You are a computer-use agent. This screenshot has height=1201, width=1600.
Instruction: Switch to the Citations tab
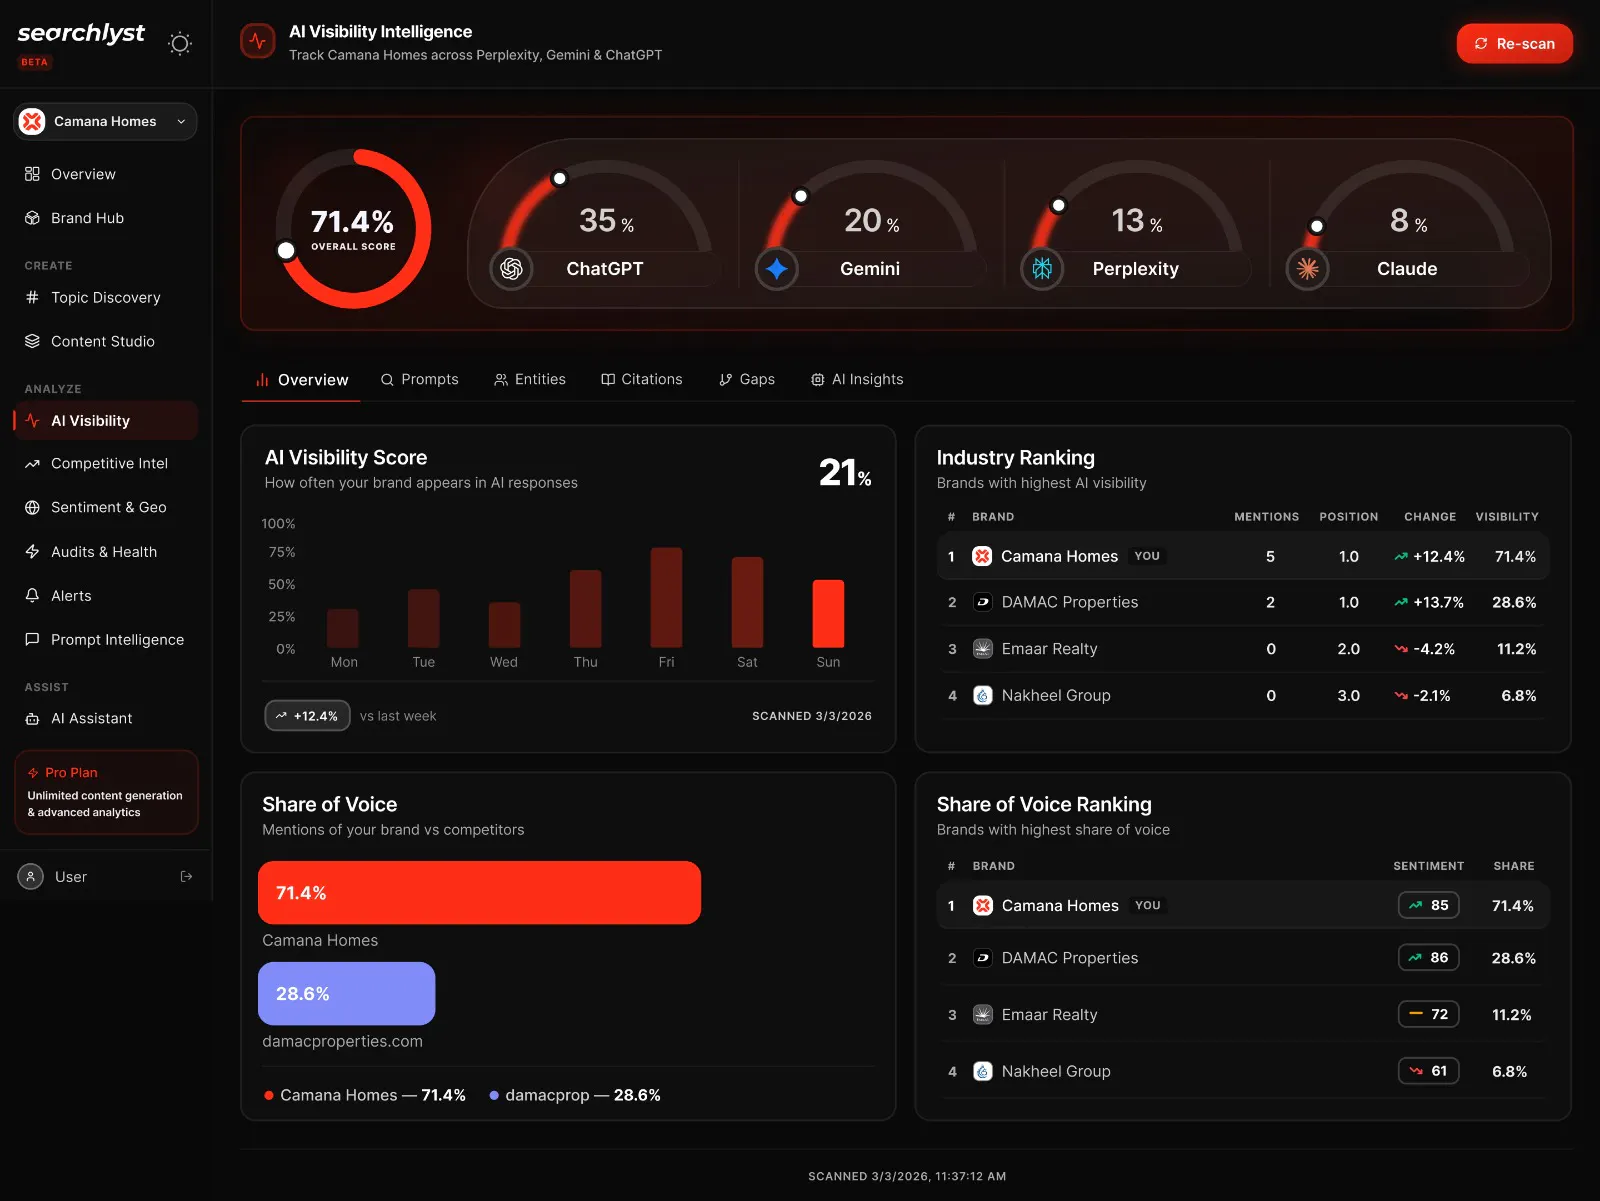point(641,379)
